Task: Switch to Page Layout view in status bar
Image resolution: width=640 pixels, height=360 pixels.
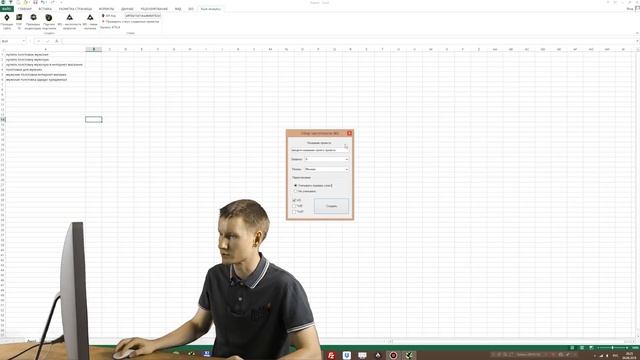Action: point(582,348)
